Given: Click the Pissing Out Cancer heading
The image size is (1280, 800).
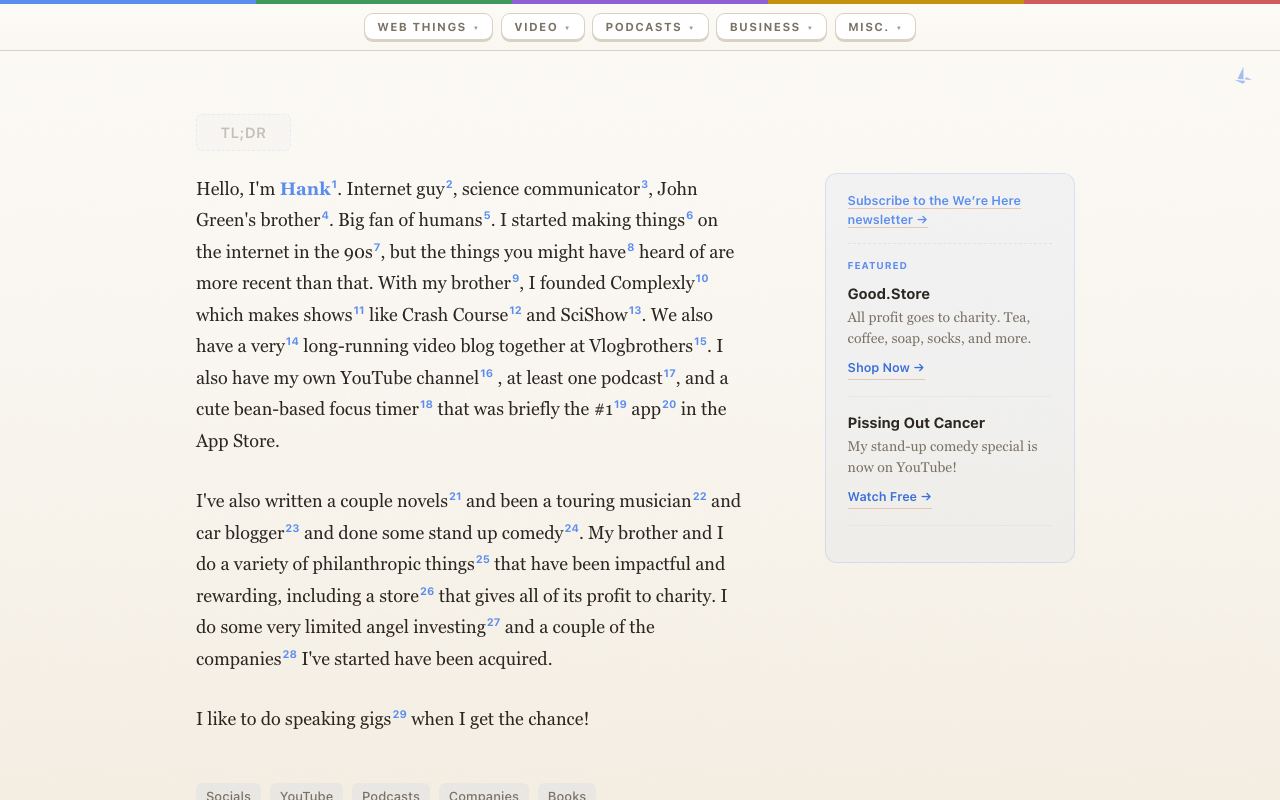Looking at the screenshot, I should [916, 423].
